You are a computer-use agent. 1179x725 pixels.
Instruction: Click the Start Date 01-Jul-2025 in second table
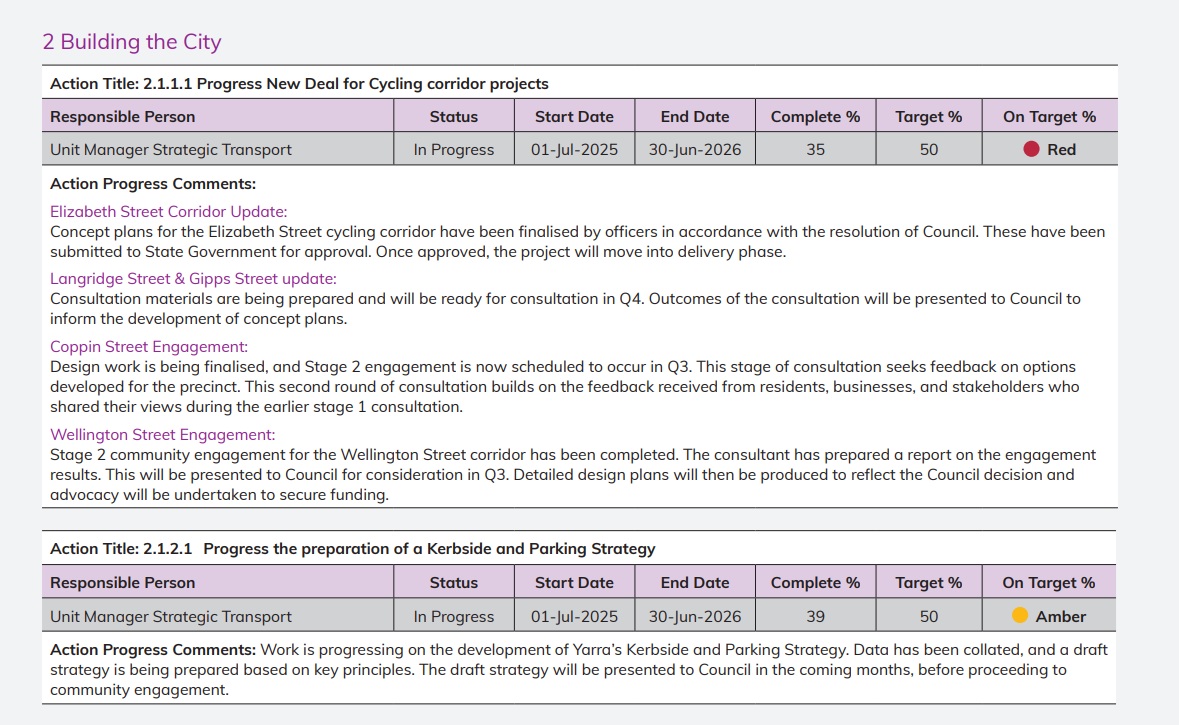(x=574, y=617)
